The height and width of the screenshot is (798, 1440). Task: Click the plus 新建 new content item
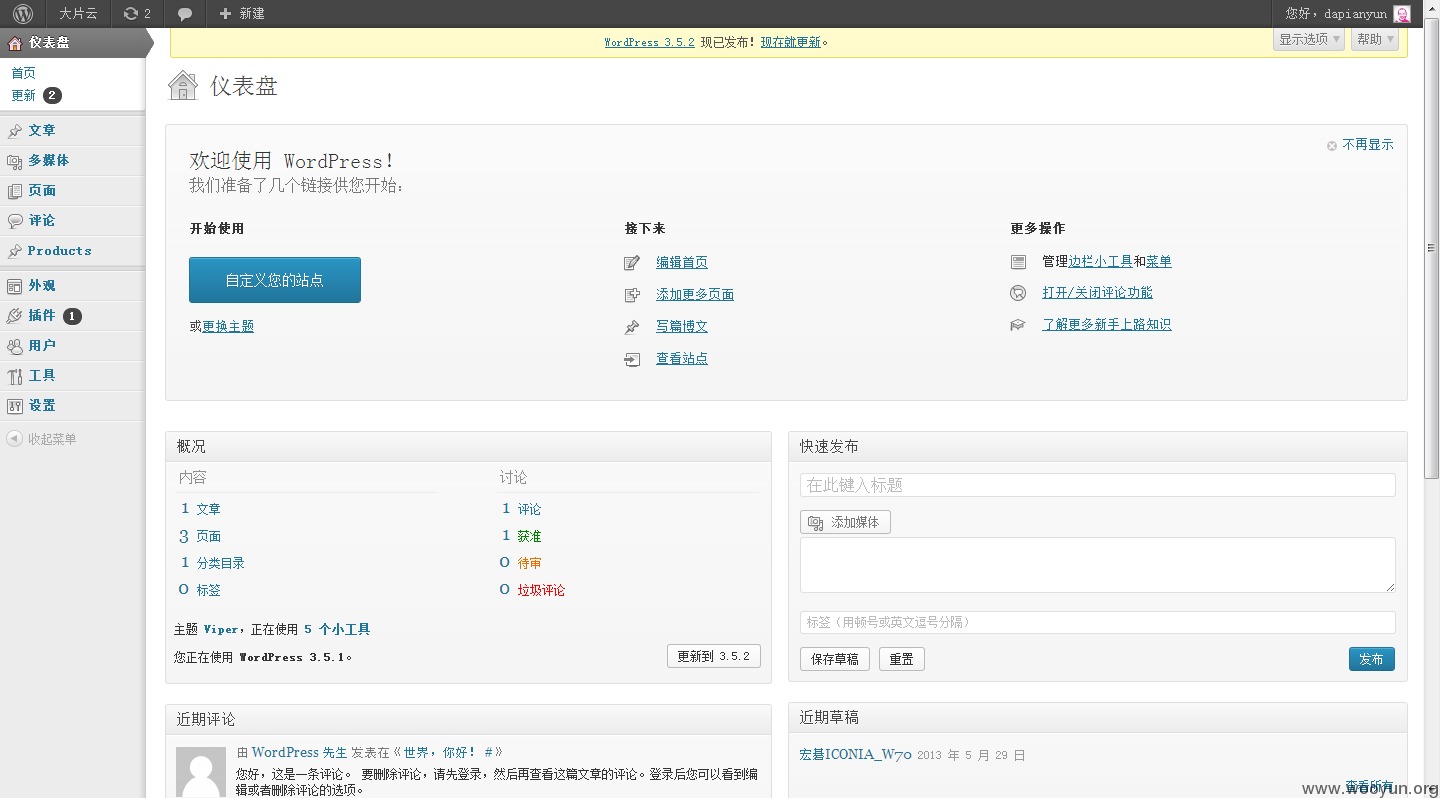pos(242,14)
